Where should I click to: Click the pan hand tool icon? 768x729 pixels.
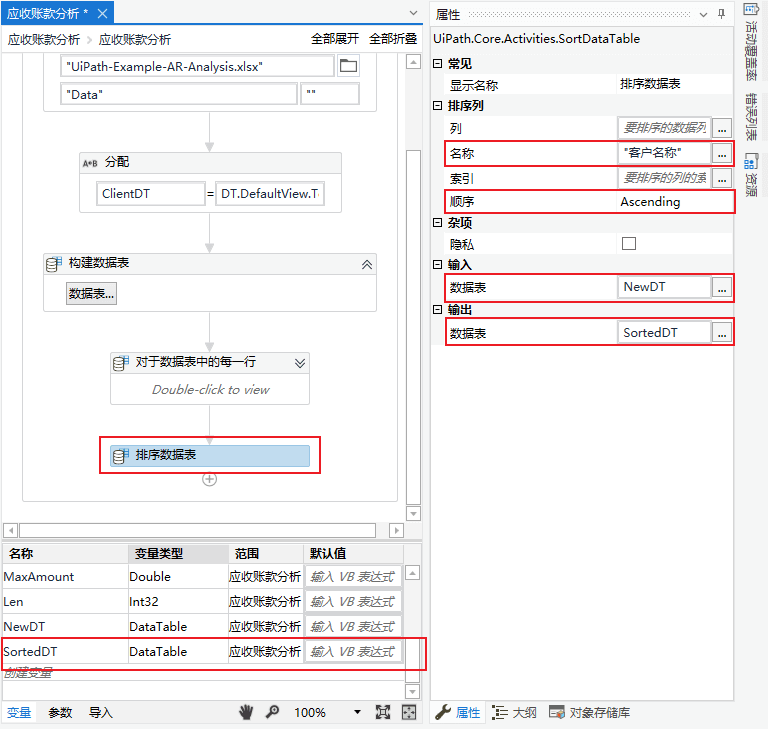247,712
